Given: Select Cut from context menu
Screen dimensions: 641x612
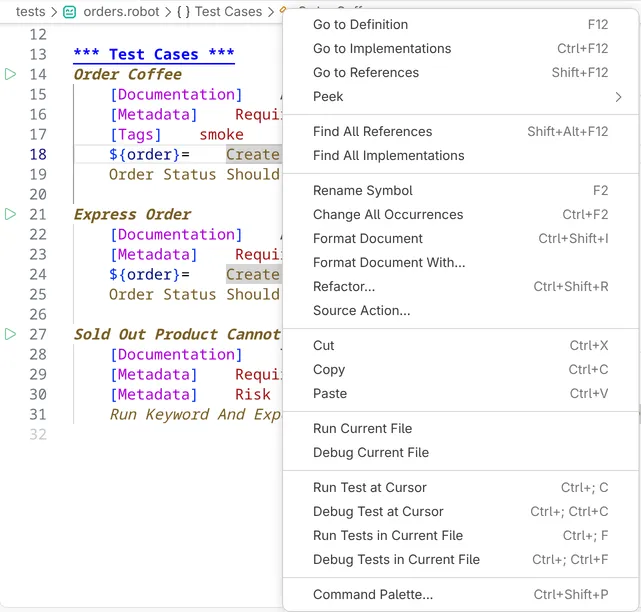Looking at the screenshot, I should 461,345.
